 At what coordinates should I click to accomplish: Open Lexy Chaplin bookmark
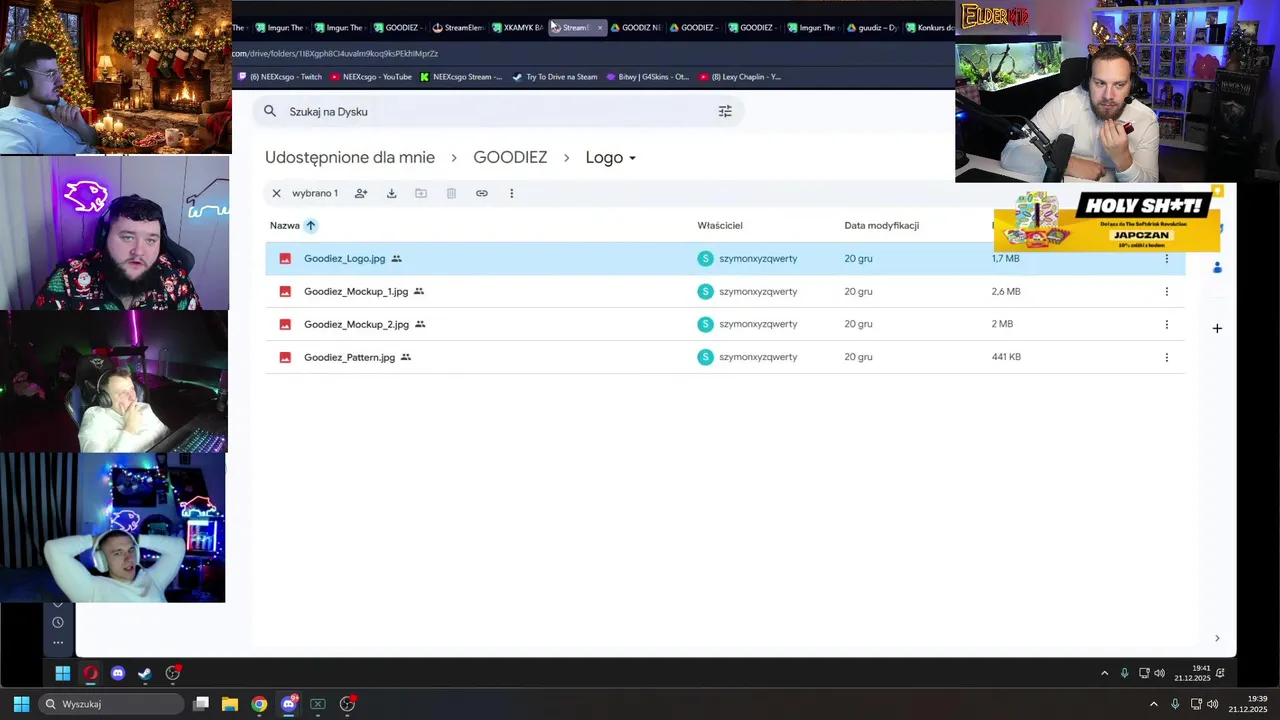coord(740,77)
